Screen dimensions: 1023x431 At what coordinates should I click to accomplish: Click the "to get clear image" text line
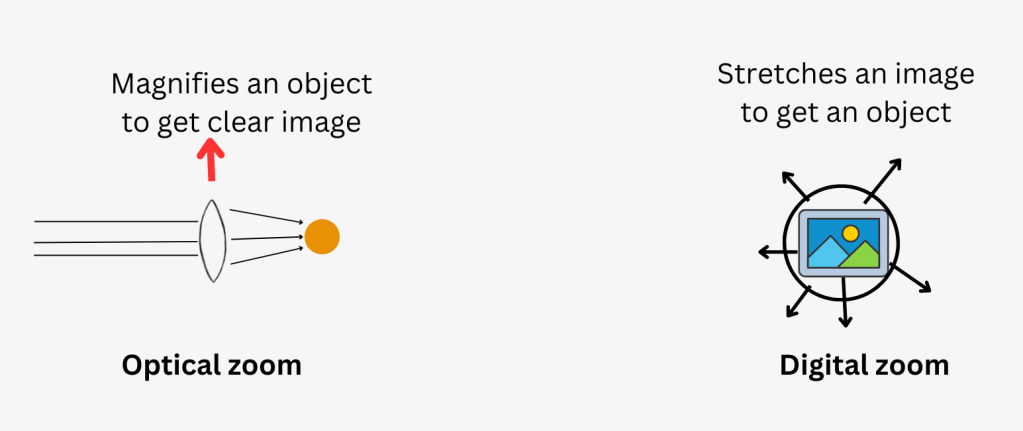tap(241, 120)
